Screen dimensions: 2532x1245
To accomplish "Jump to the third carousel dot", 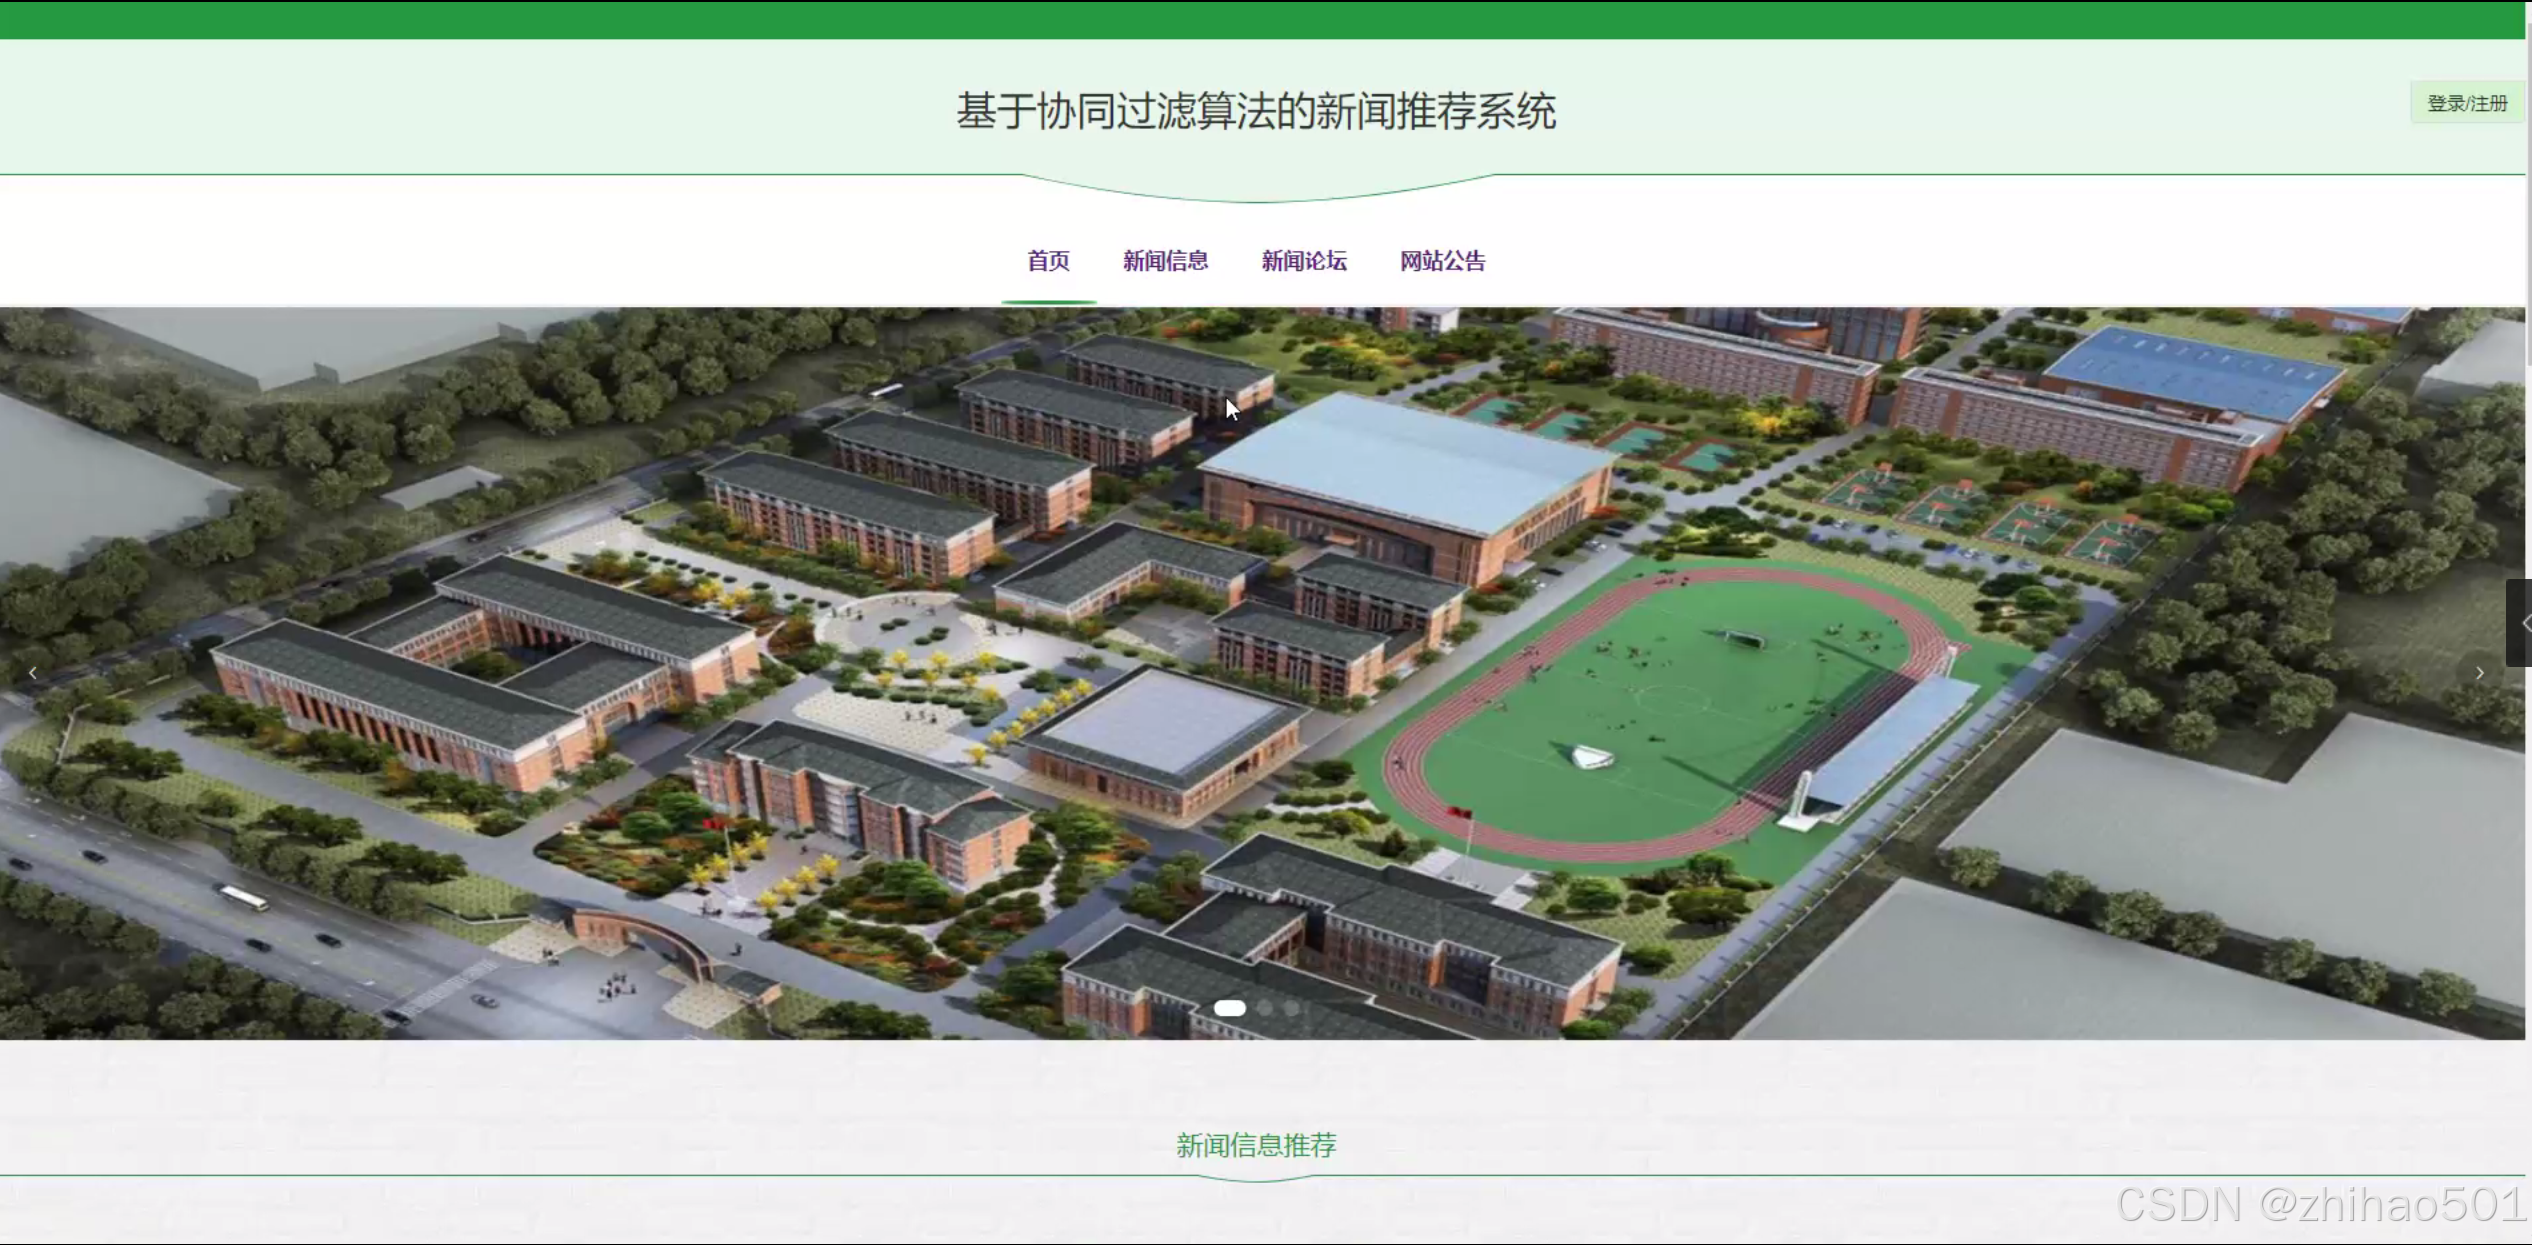I will pyautogui.click(x=1292, y=1008).
